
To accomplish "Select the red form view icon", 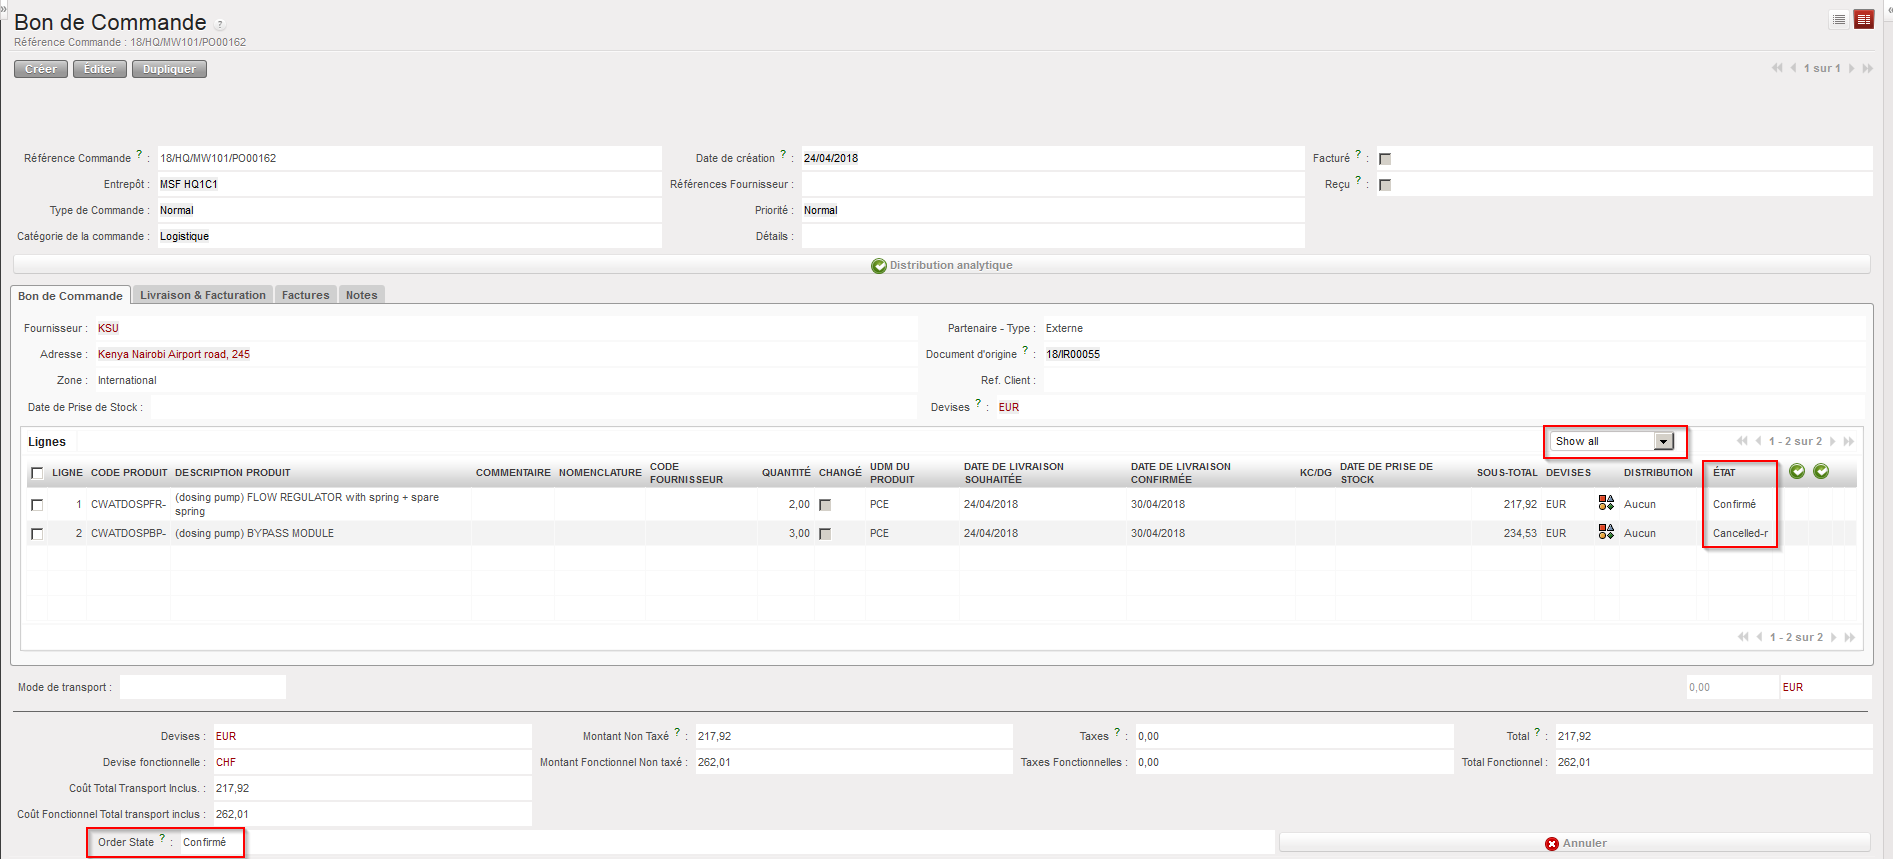I will pyautogui.click(x=1864, y=20).
